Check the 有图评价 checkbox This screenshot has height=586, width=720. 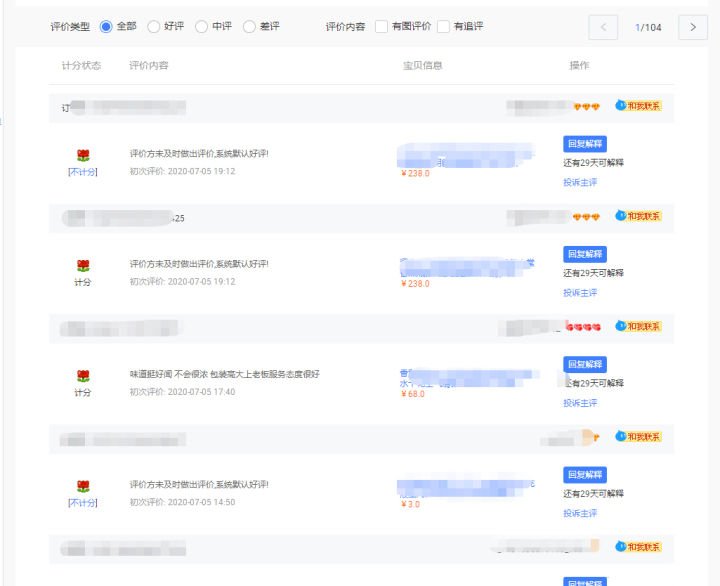[381, 27]
